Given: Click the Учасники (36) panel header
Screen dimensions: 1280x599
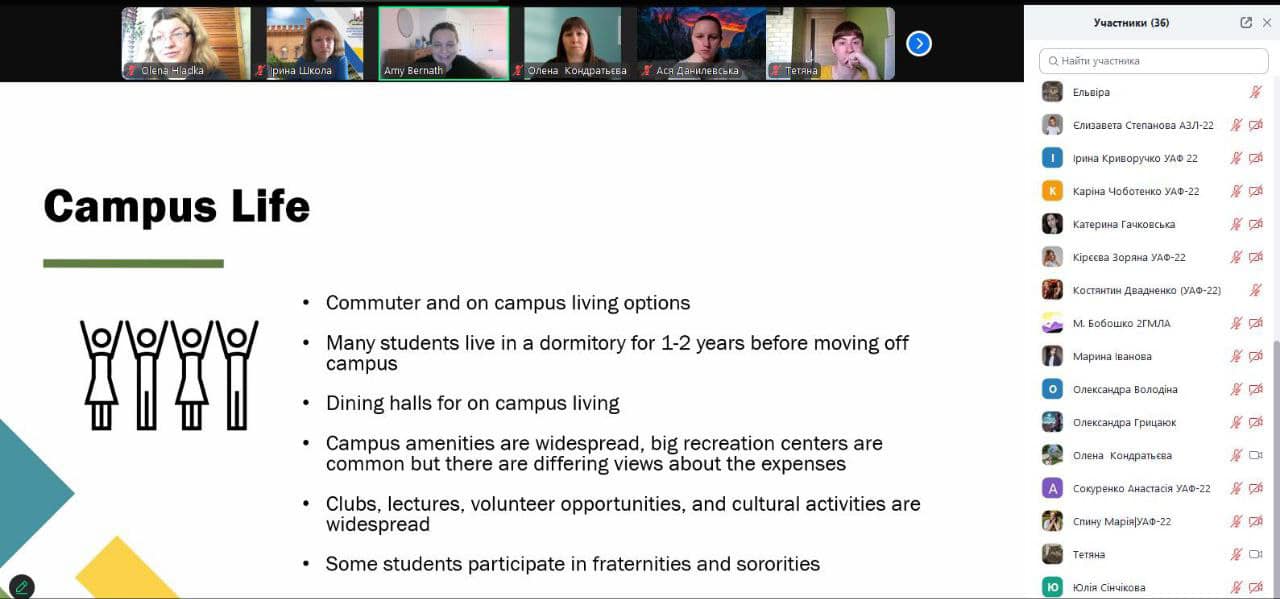Looking at the screenshot, I should coord(1131,23).
